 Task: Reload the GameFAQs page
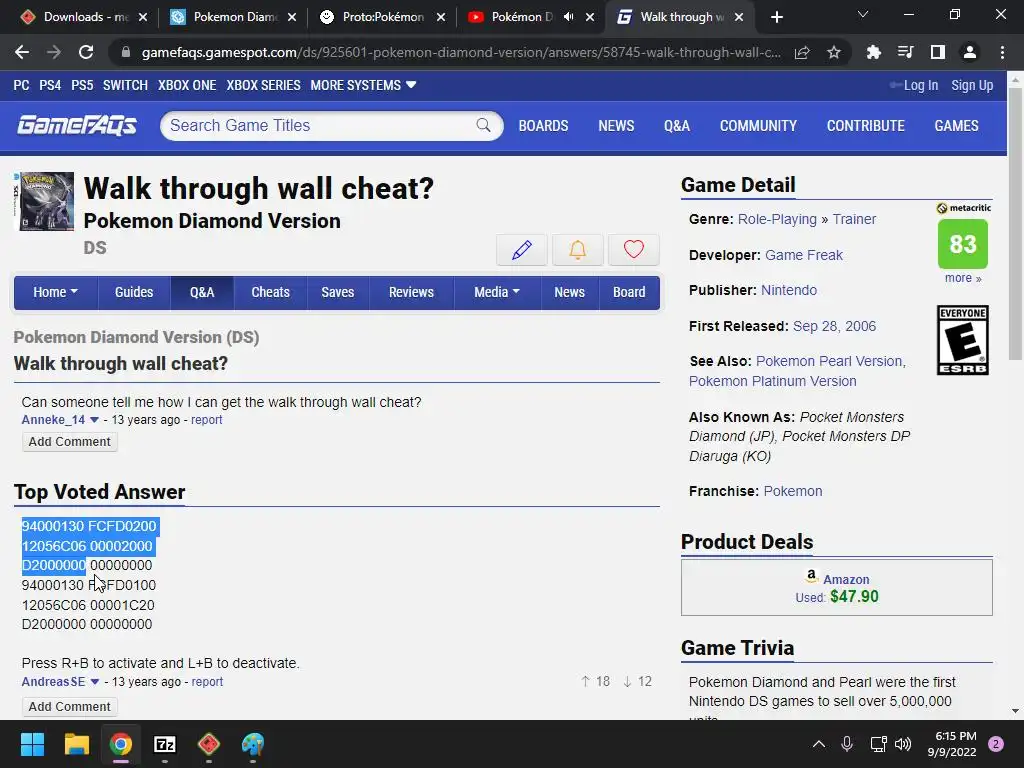(86, 52)
